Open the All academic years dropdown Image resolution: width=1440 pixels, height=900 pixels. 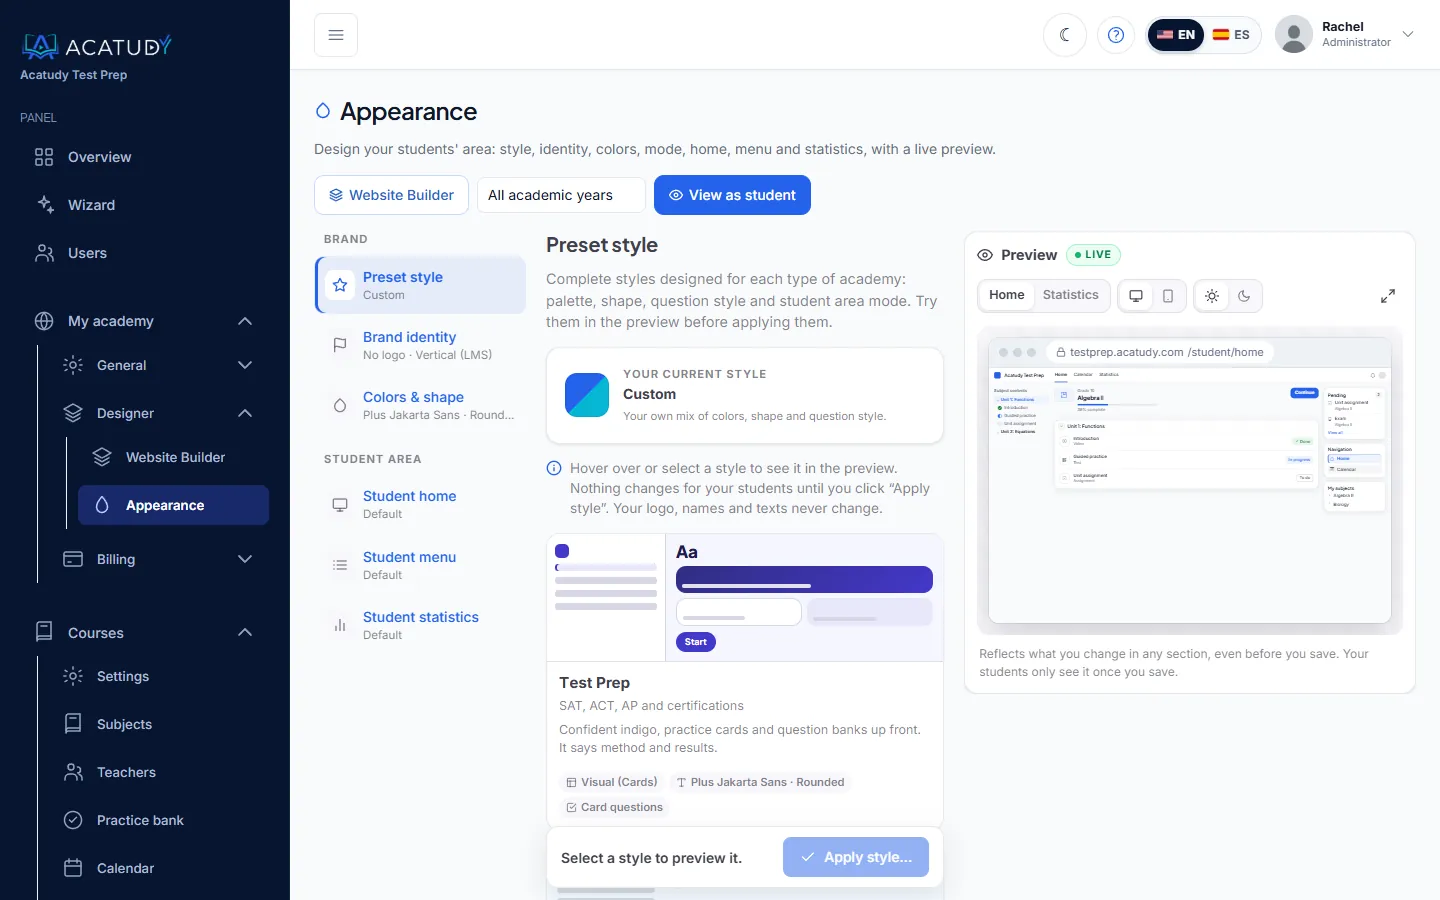(x=561, y=195)
